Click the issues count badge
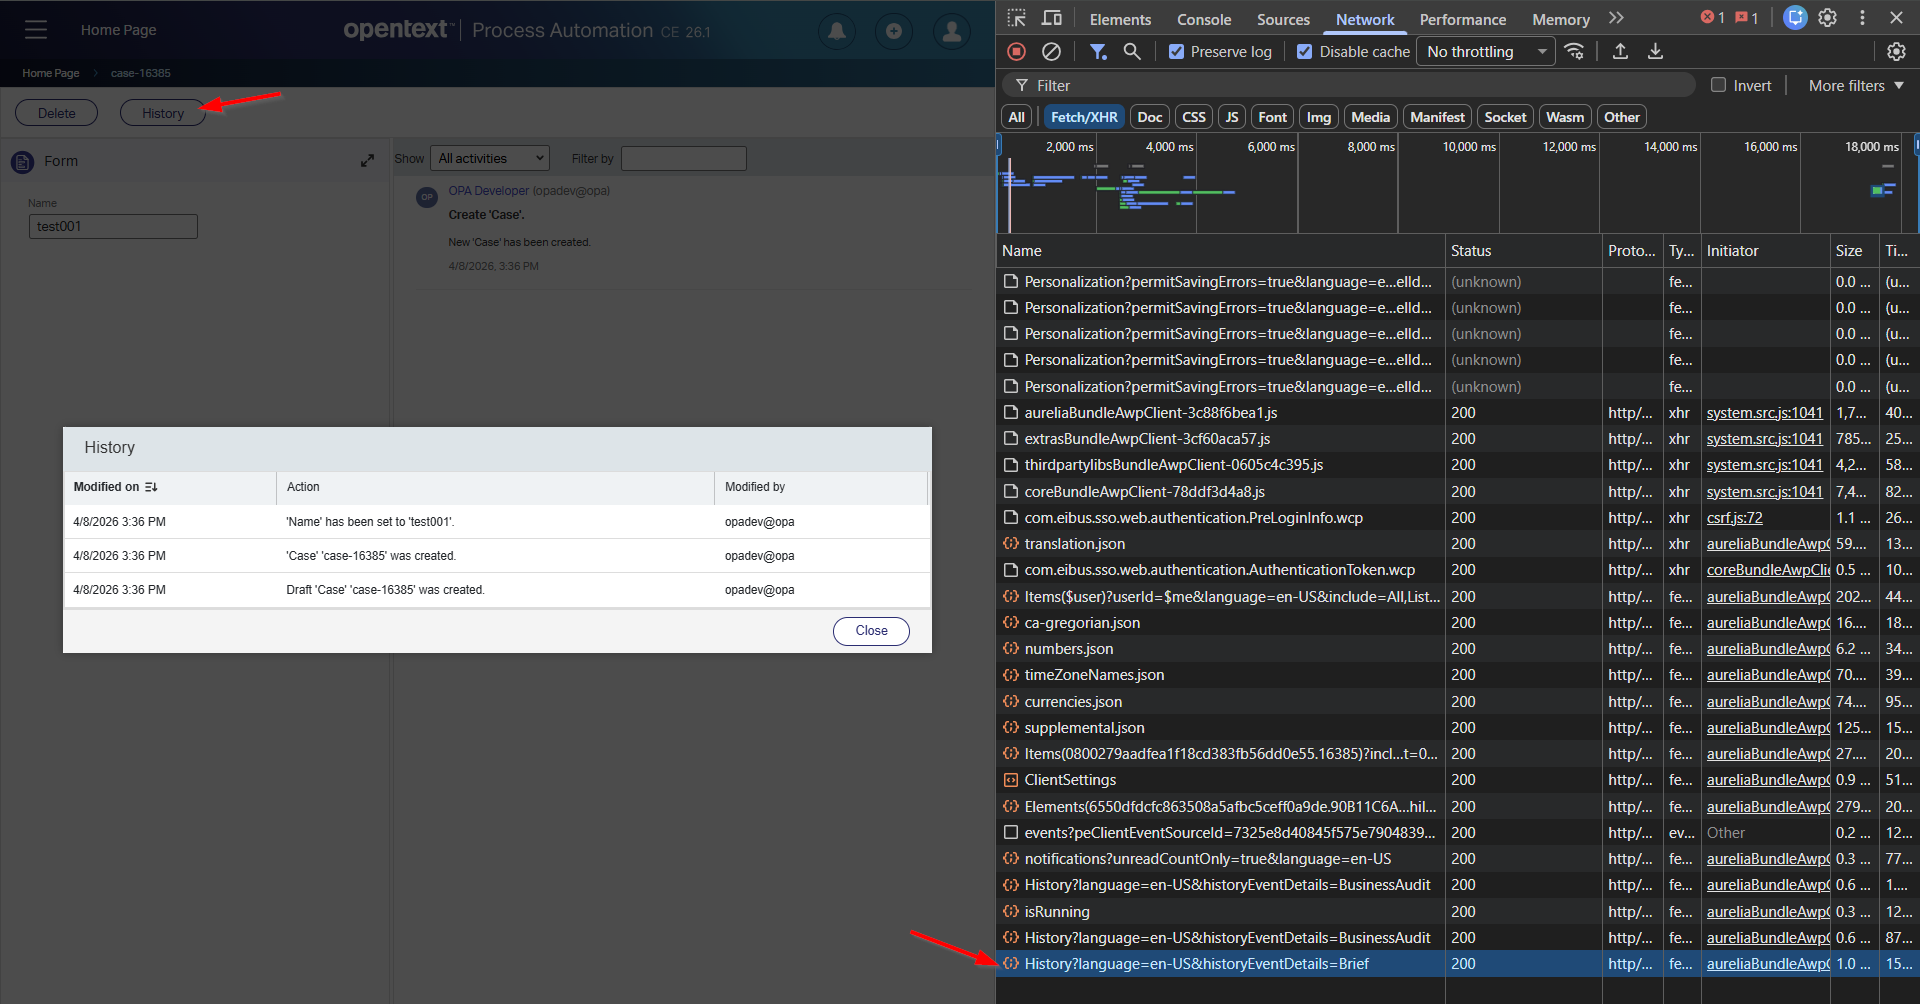 tap(1747, 18)
